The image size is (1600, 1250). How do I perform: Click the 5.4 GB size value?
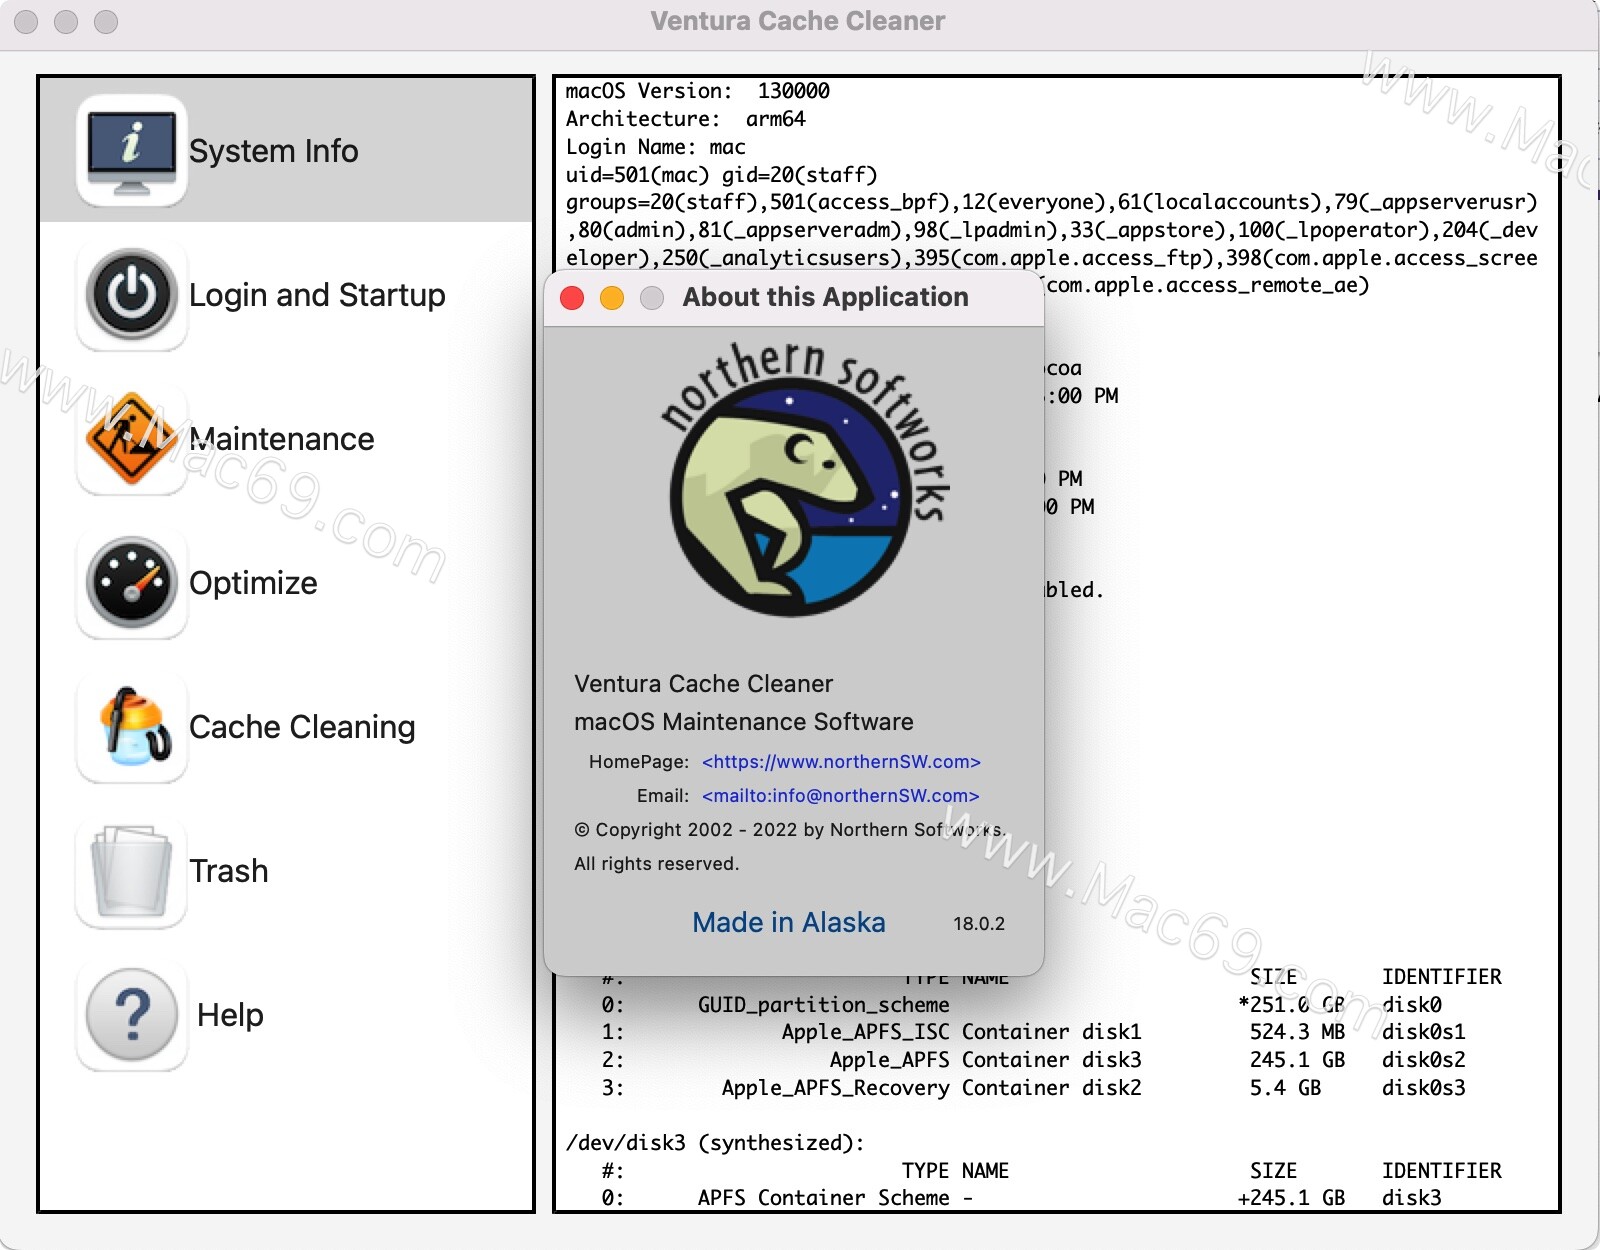point(1285,1088)
